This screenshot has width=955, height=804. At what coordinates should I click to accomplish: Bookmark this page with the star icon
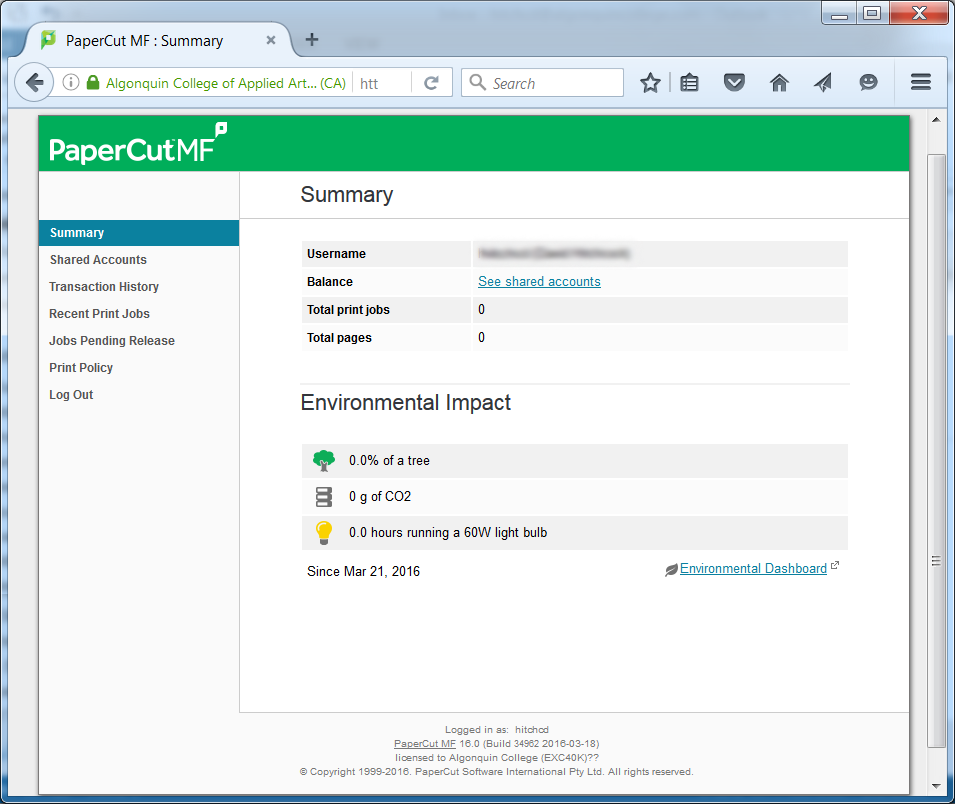(650, 83)
